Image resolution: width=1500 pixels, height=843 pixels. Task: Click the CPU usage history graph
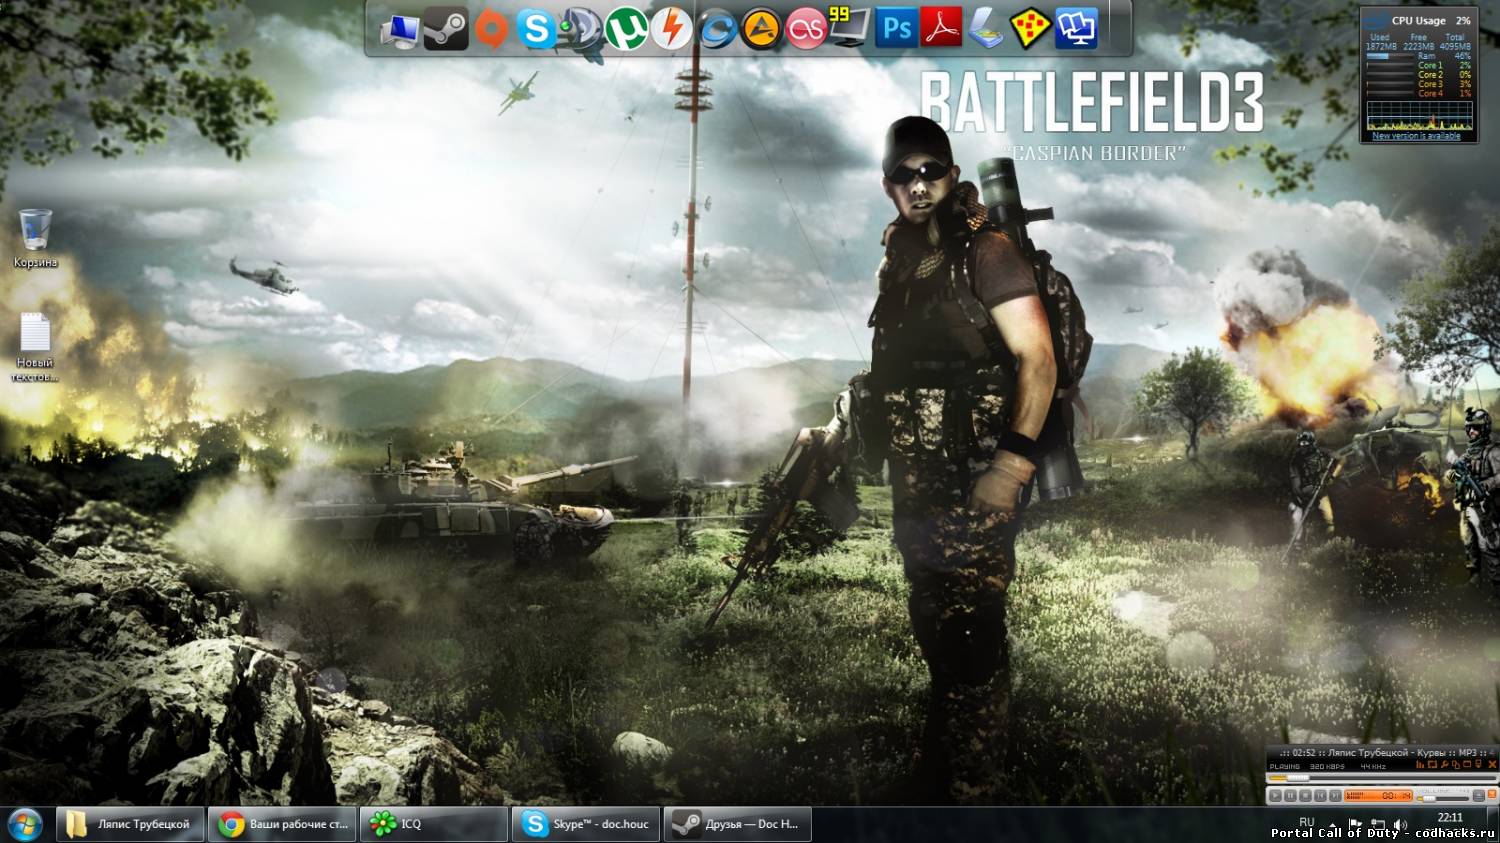[1419, 115]
